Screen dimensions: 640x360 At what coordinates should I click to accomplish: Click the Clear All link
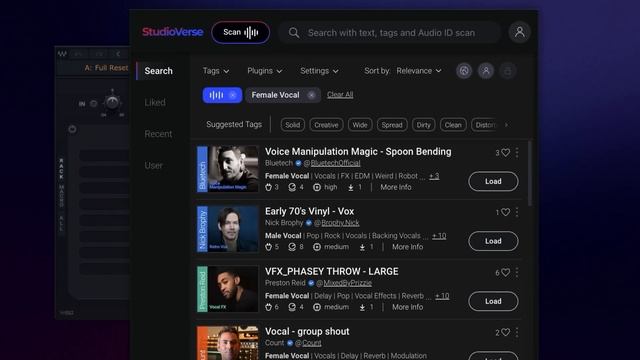pos(340,95)
